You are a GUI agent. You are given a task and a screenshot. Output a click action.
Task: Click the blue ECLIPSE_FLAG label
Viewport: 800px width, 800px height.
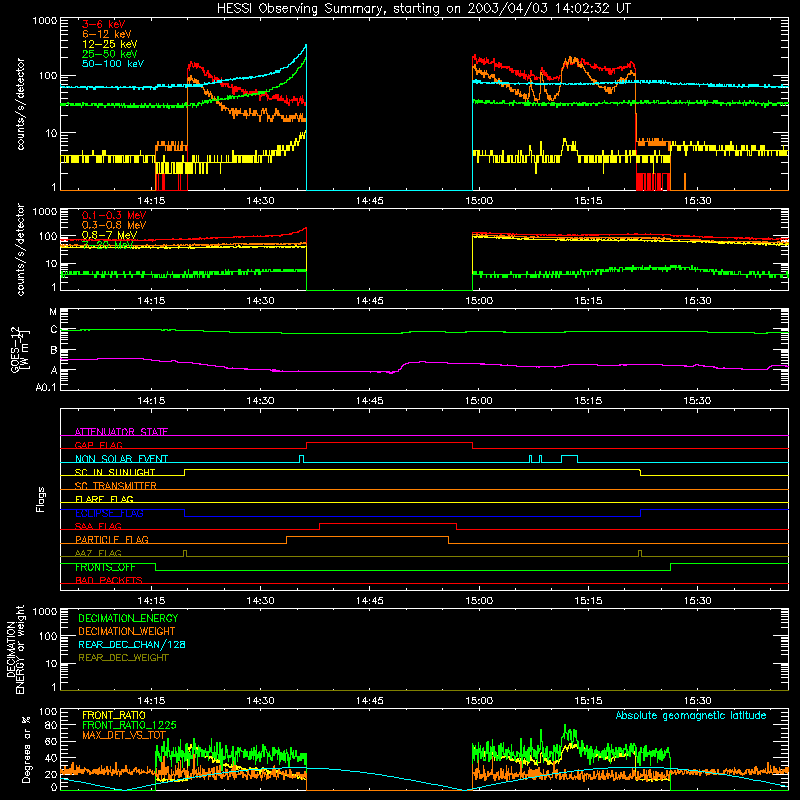pos(109,513)
